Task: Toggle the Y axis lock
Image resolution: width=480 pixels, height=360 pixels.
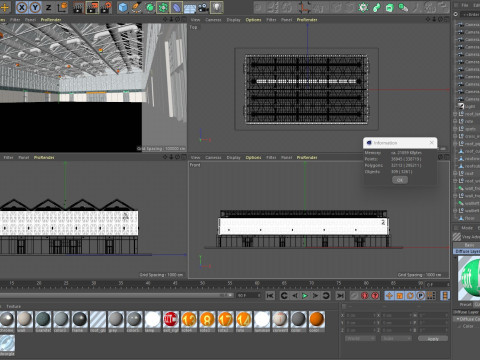Action: [x=35, y=7]
